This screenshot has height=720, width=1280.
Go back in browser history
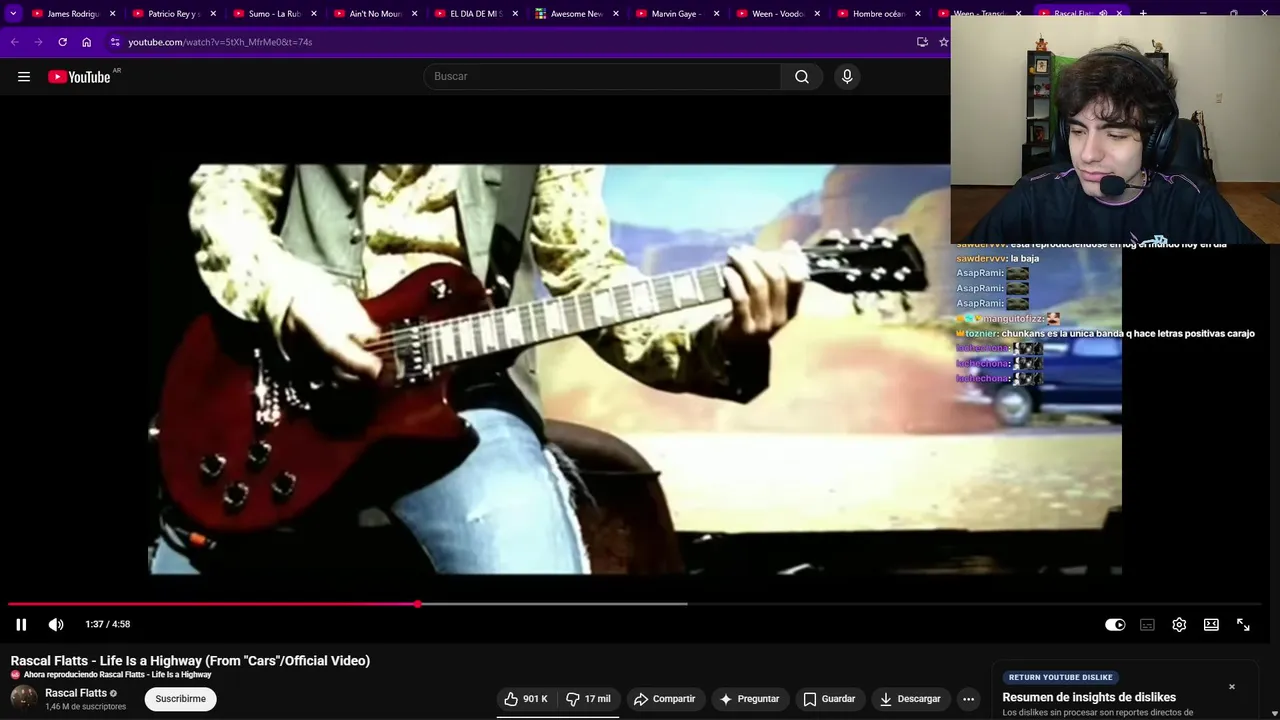14,42
